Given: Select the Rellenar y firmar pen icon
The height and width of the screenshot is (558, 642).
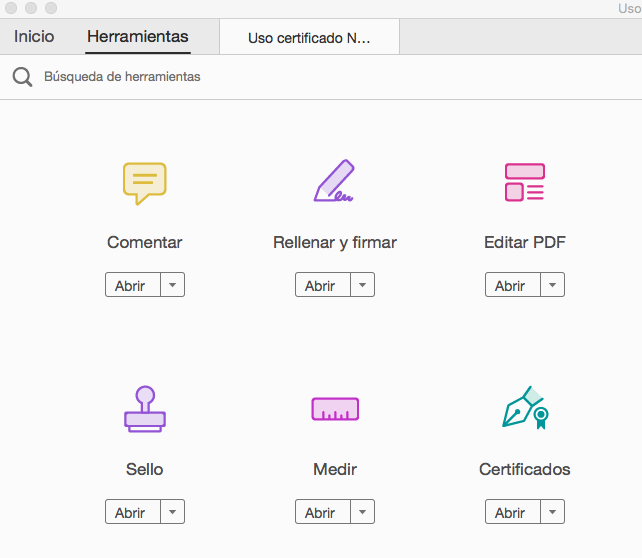Looking at the screenshot, I should (x=334, y=181).
